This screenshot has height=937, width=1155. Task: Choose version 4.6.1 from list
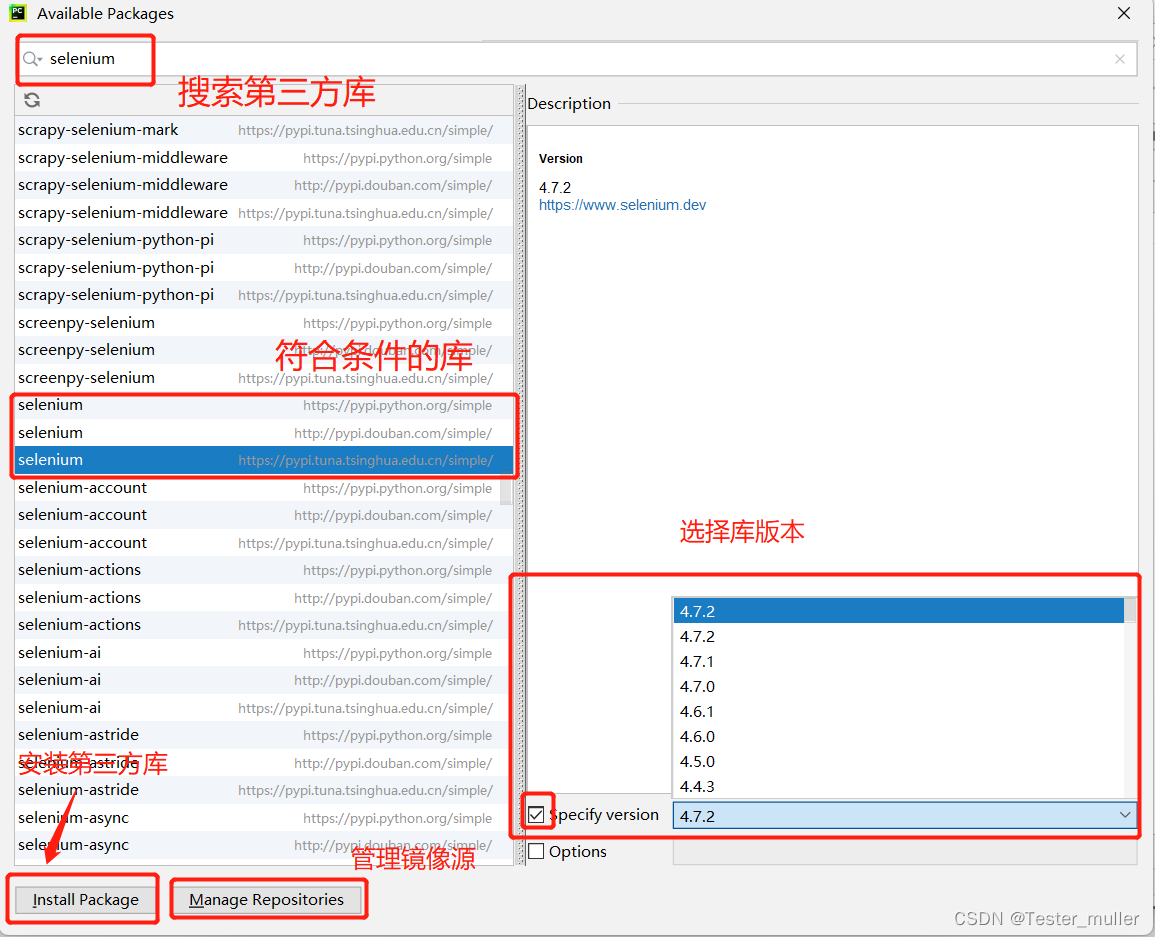pyautogui.click(x=898, y=712)
